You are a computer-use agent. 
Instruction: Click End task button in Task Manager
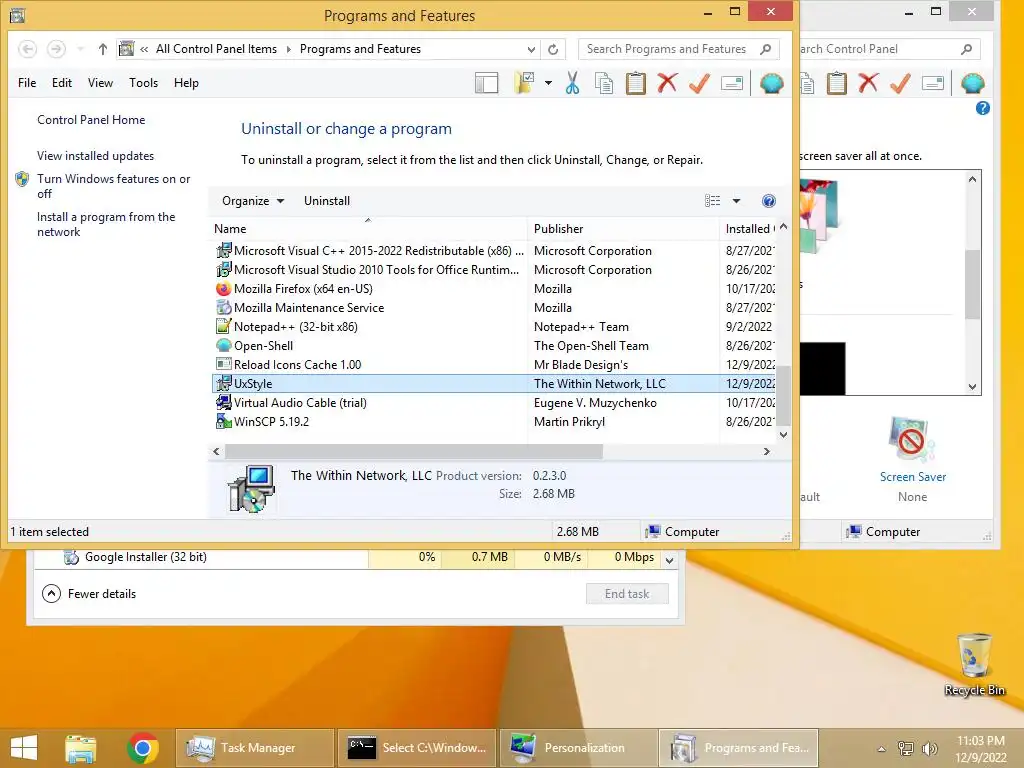pos(627,594)
